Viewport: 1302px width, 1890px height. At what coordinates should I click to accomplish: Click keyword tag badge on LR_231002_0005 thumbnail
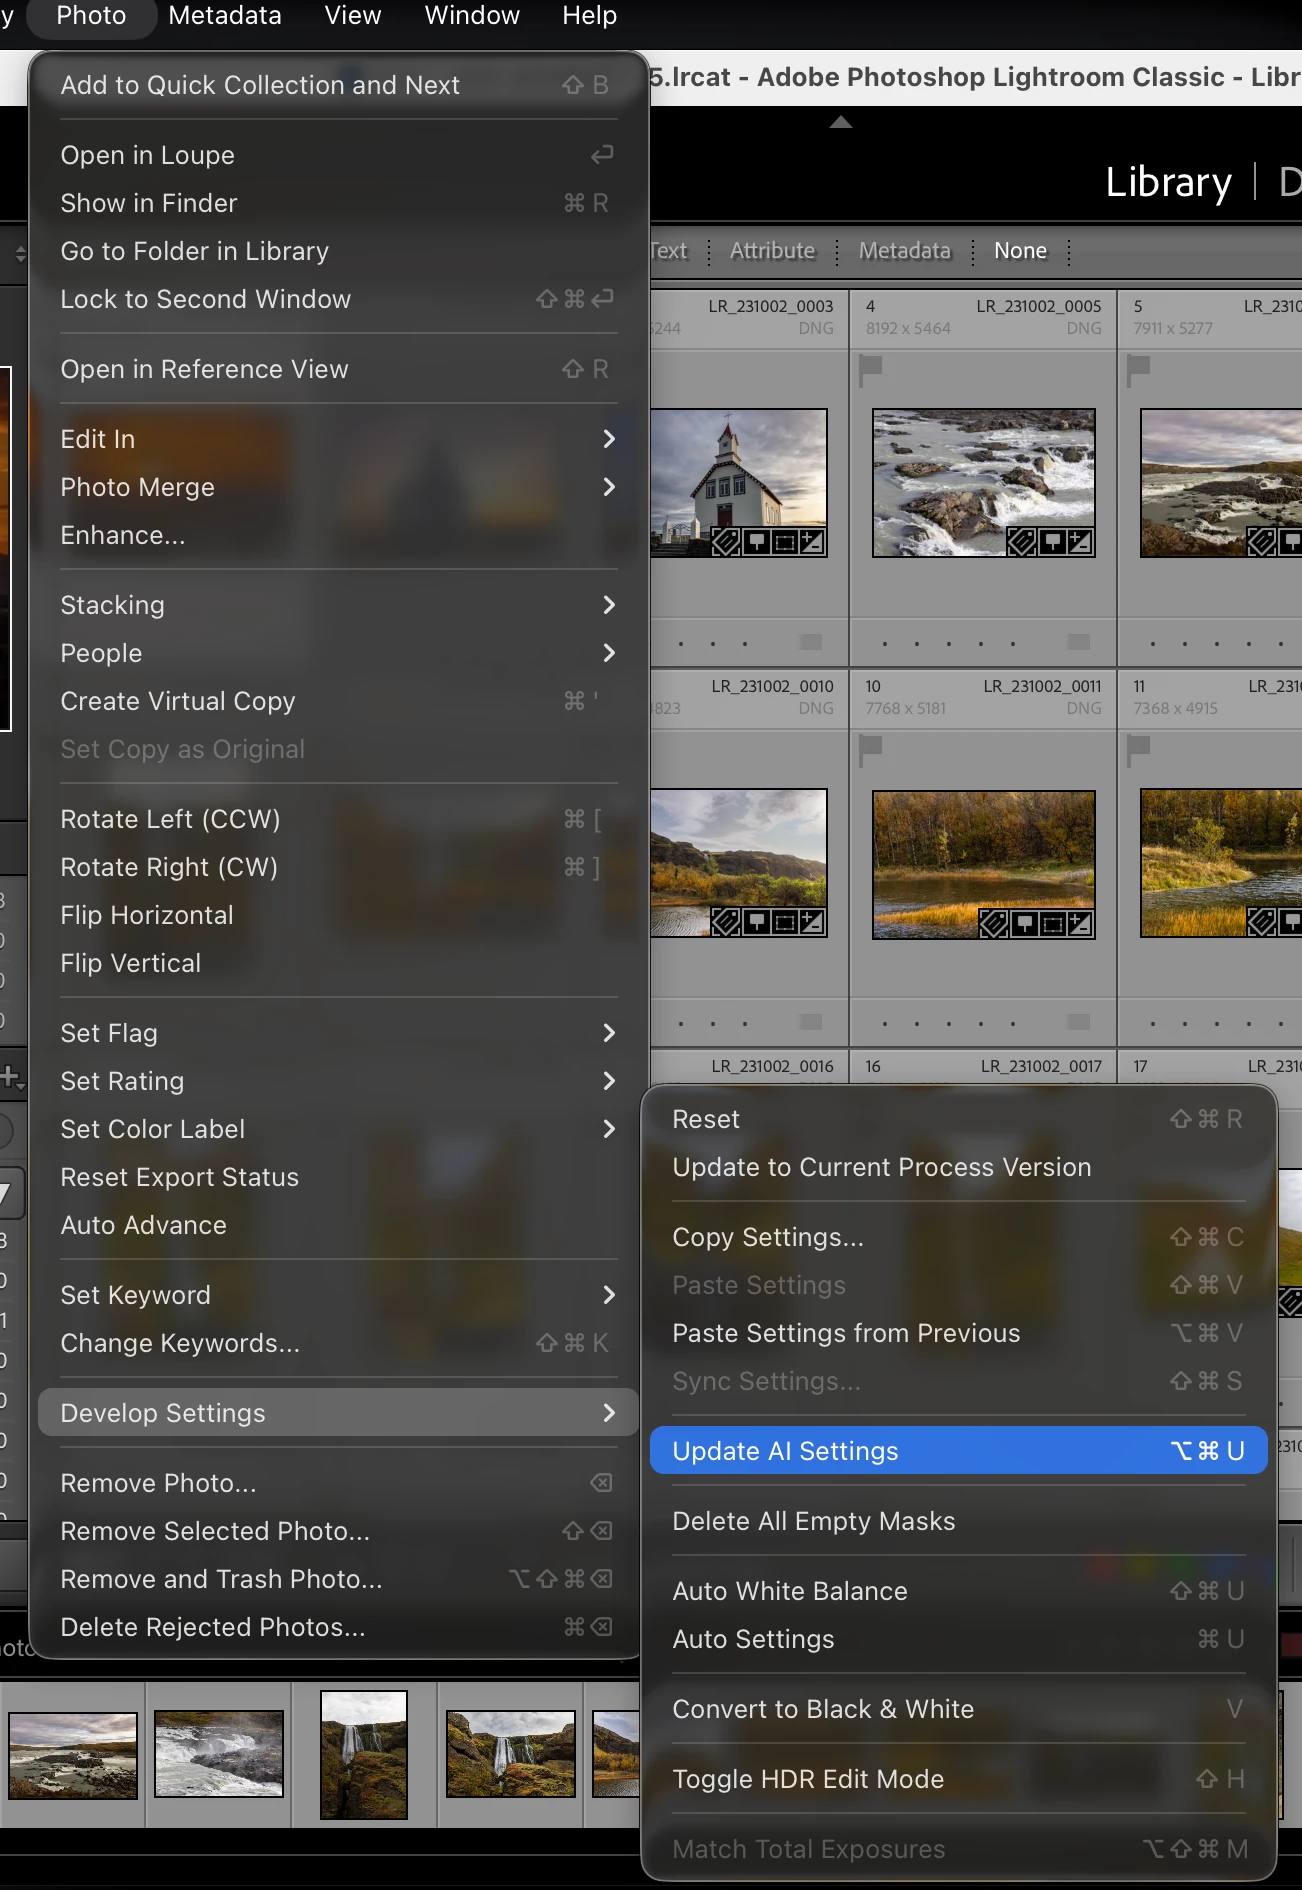[x=1022, y=543]
